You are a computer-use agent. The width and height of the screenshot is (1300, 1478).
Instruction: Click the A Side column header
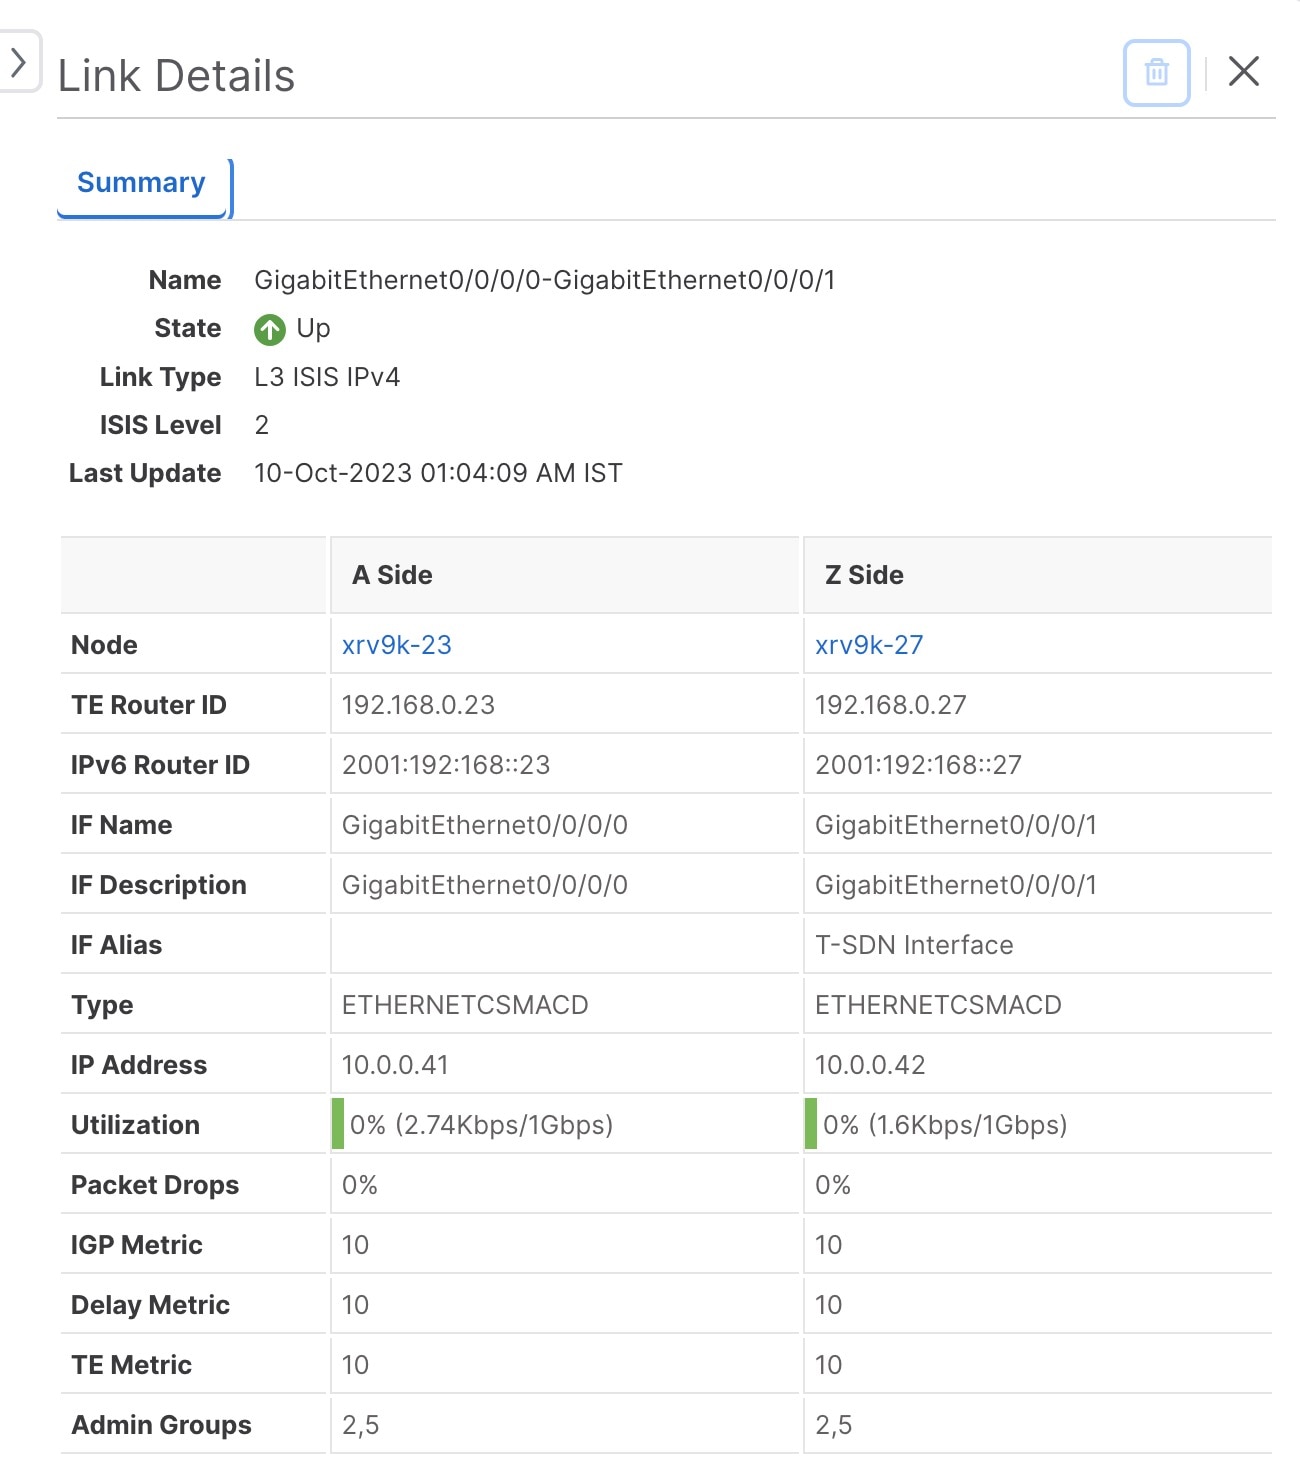392,575
